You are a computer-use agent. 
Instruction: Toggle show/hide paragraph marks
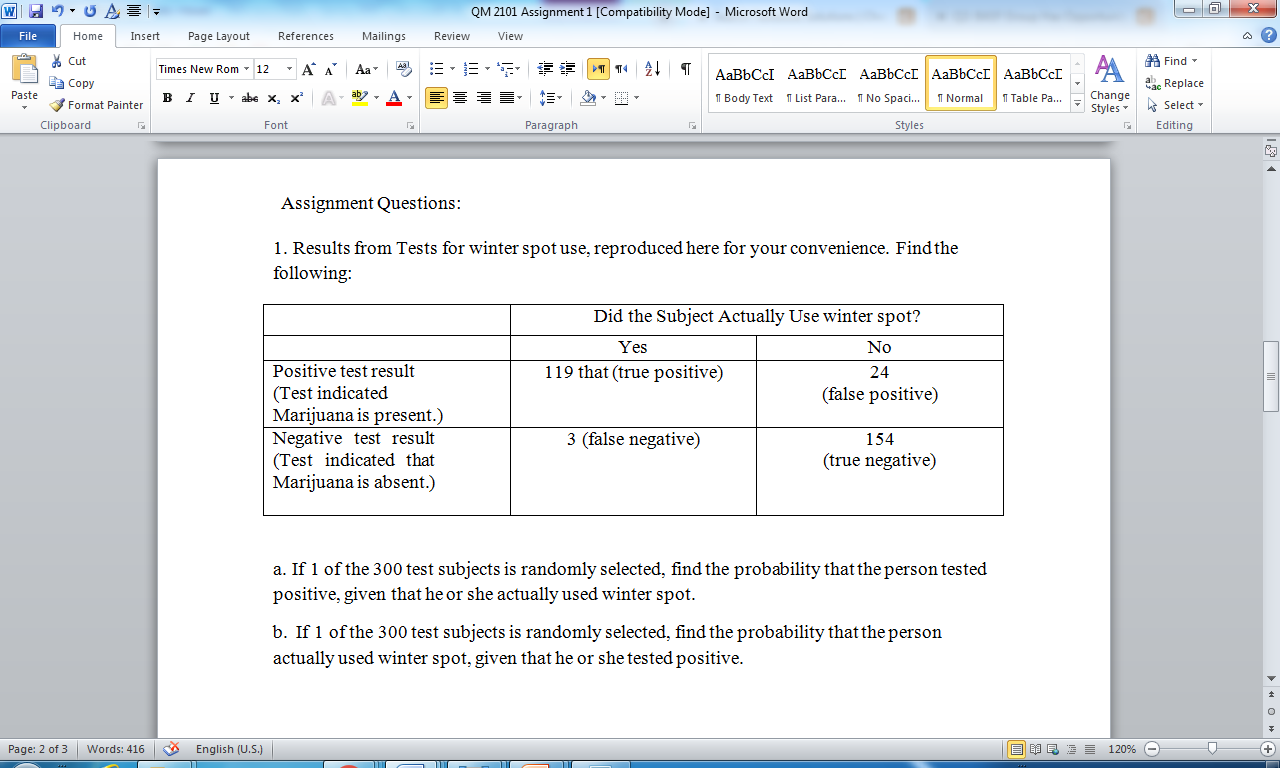click(685, 69)
